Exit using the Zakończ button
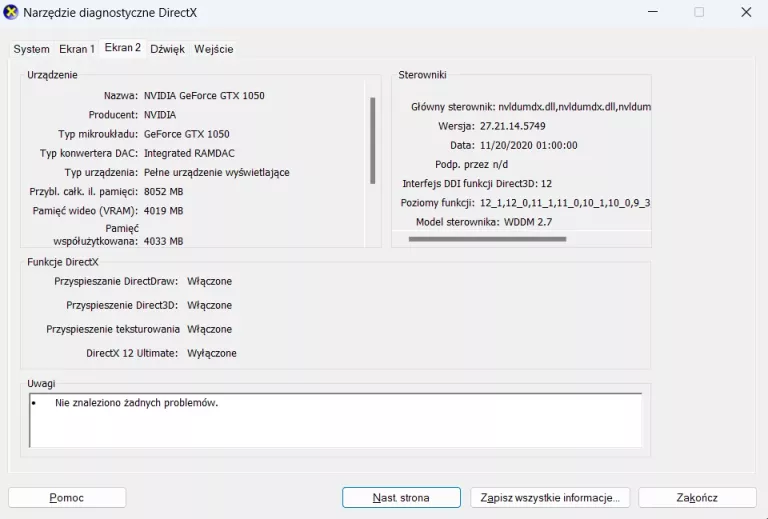768x519 pixels. click(x=697, y=497)
